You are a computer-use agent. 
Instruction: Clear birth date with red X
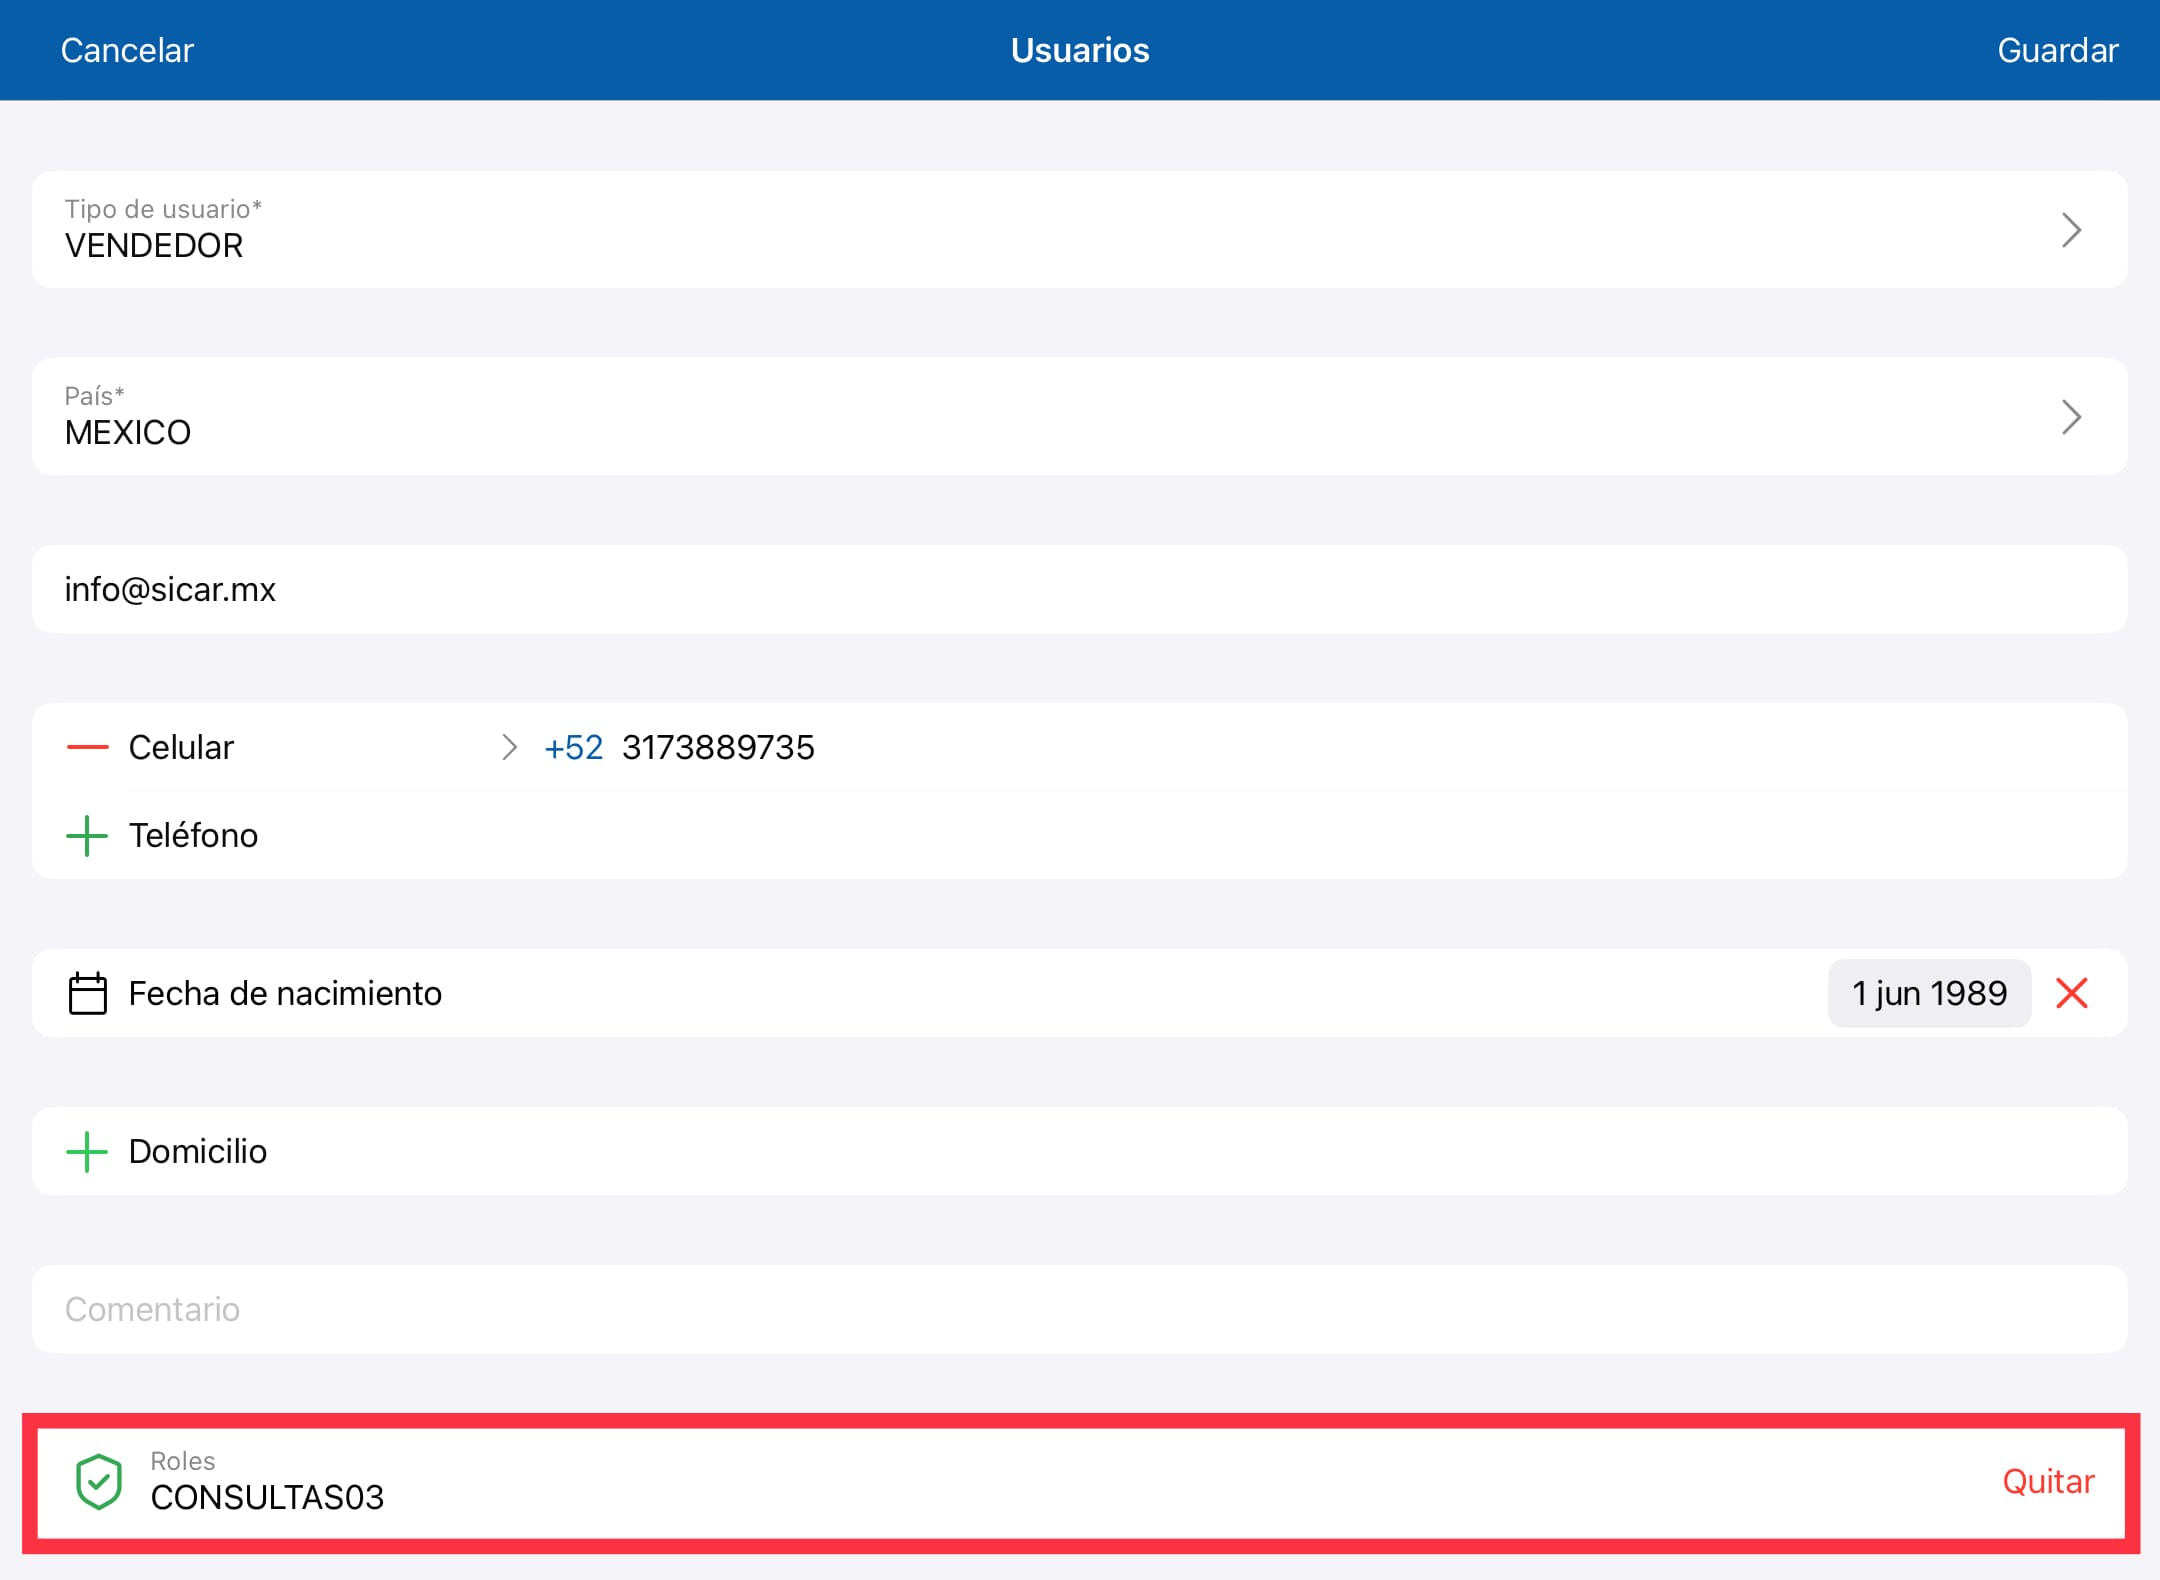[2071, 993]
